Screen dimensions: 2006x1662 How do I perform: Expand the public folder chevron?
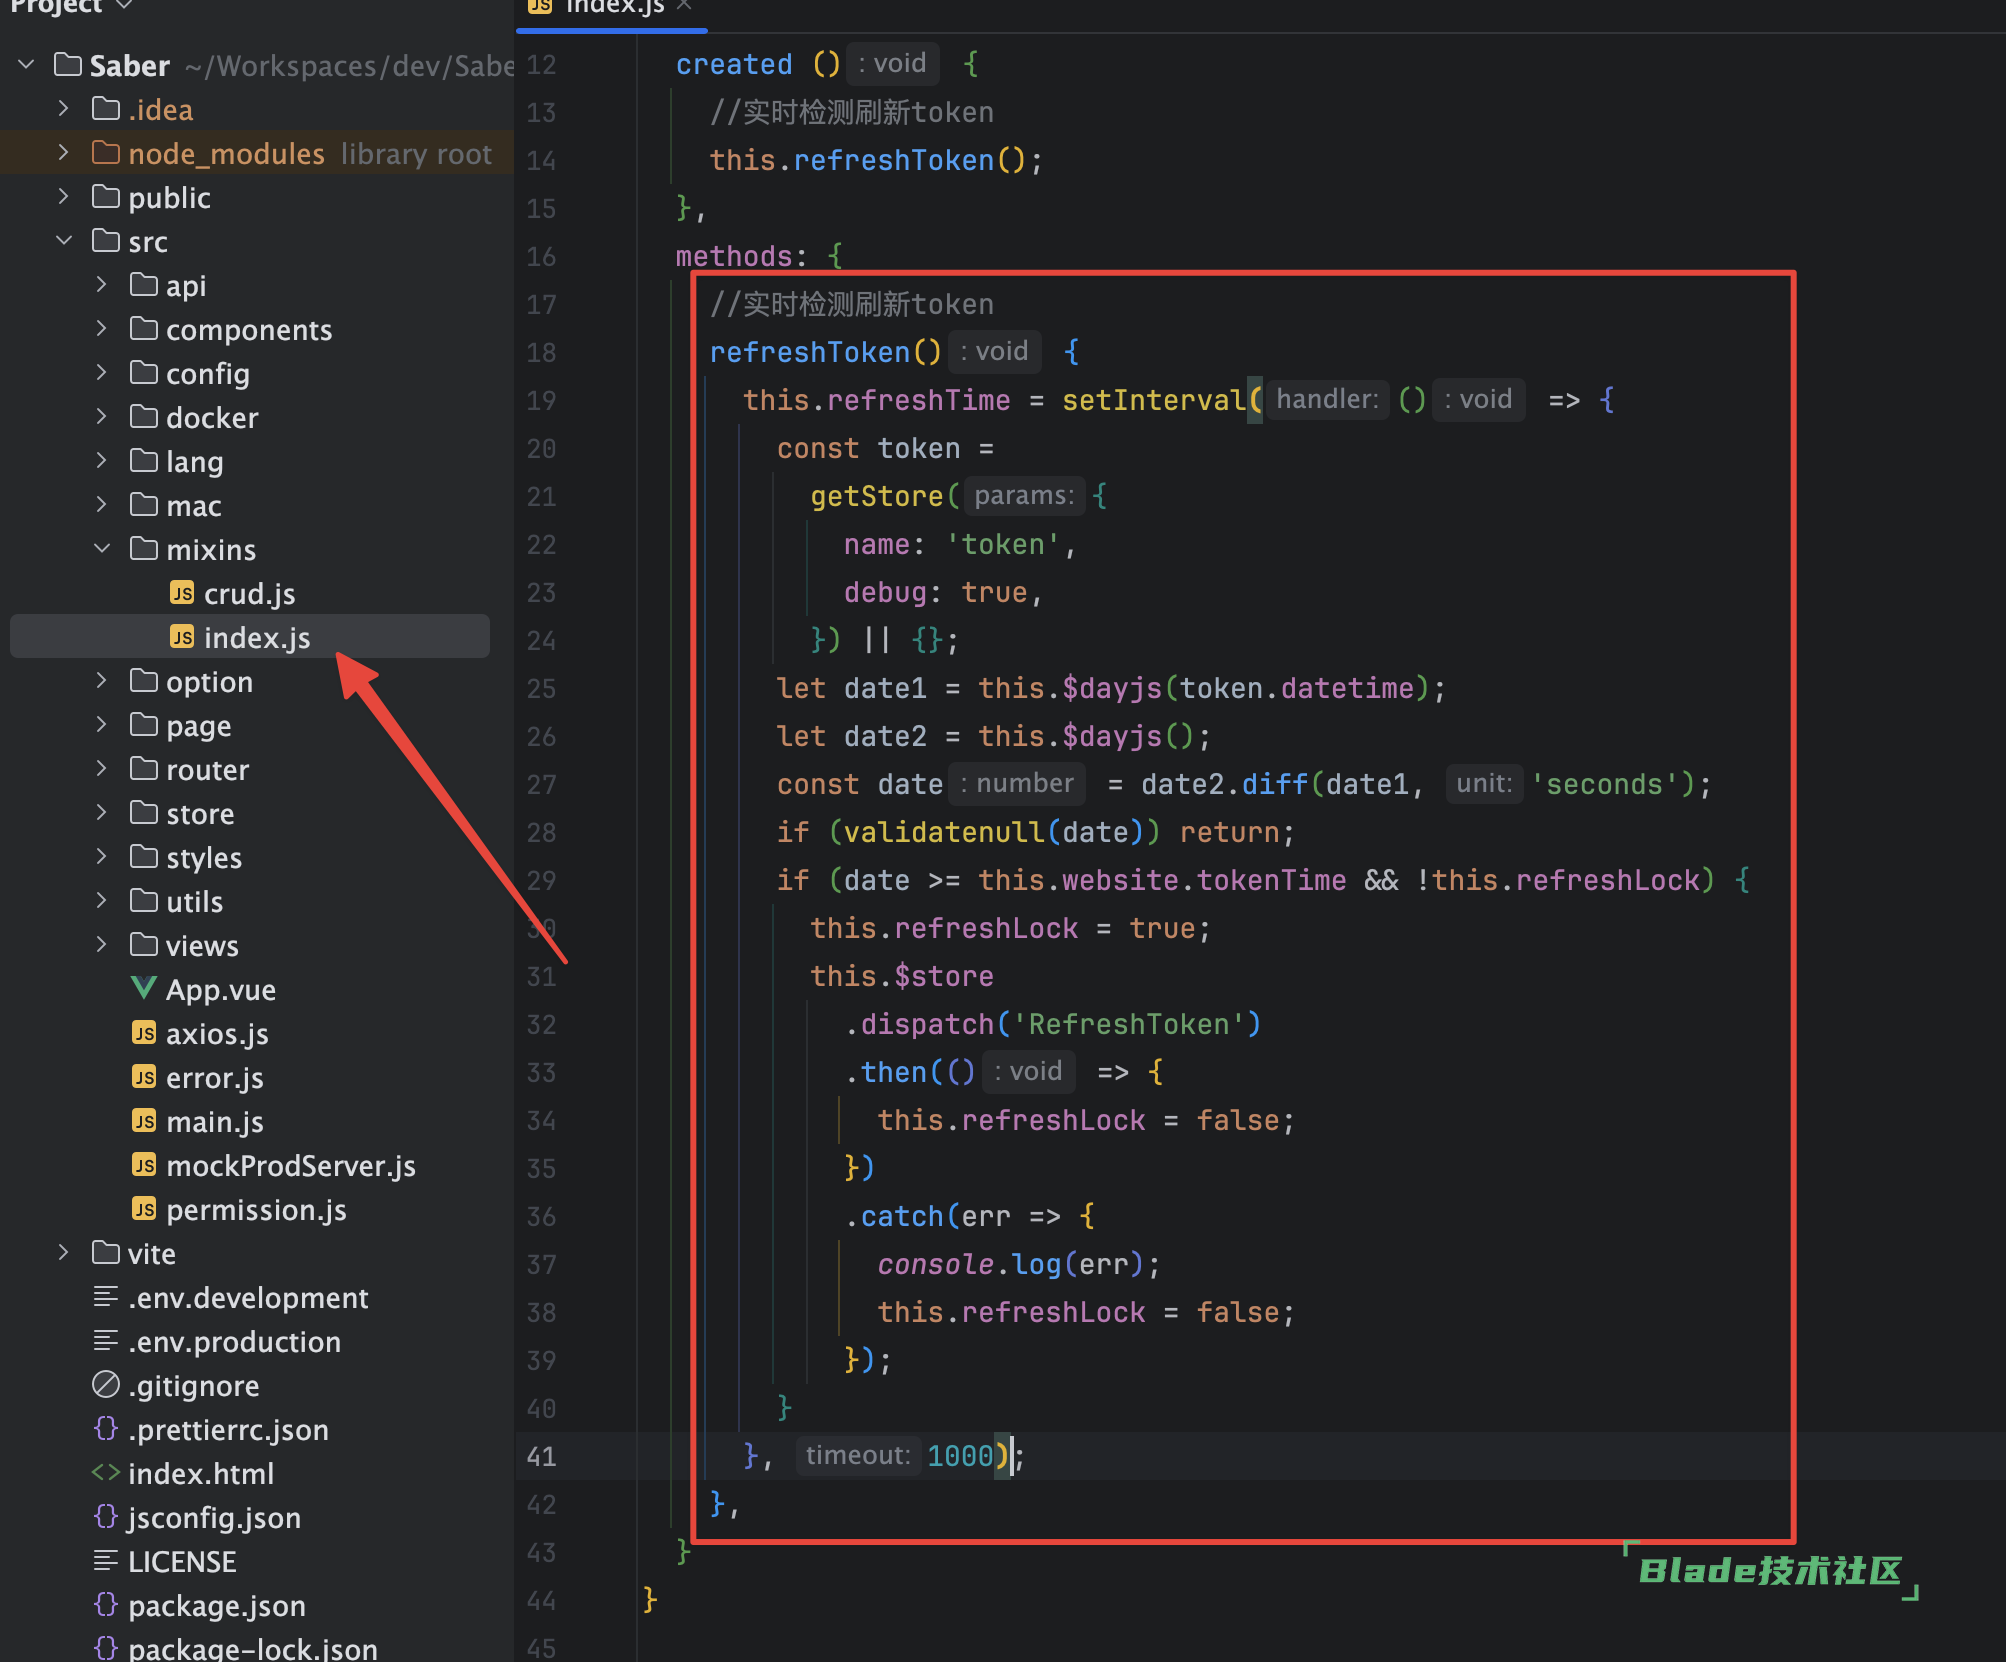pos(64,196)
